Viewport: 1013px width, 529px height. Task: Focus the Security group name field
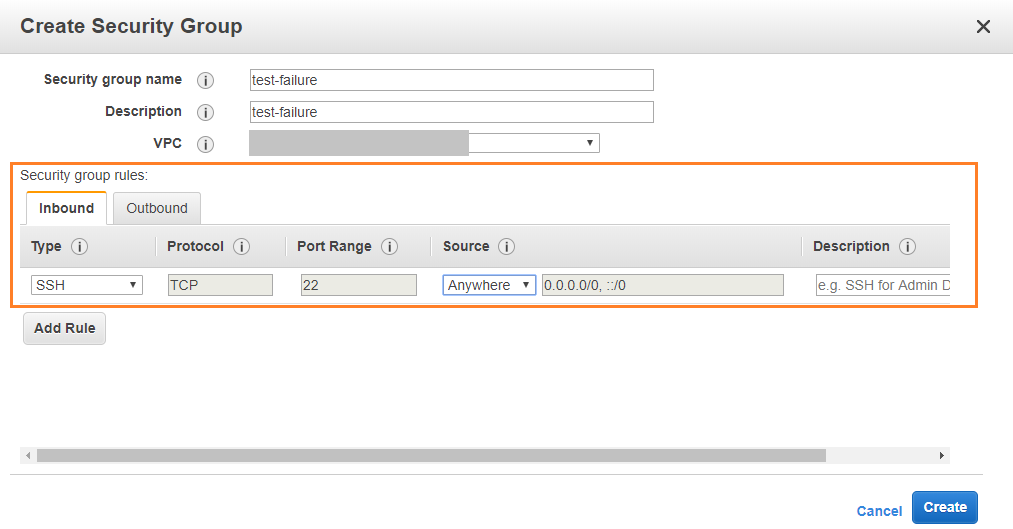[x=451, y=80]
